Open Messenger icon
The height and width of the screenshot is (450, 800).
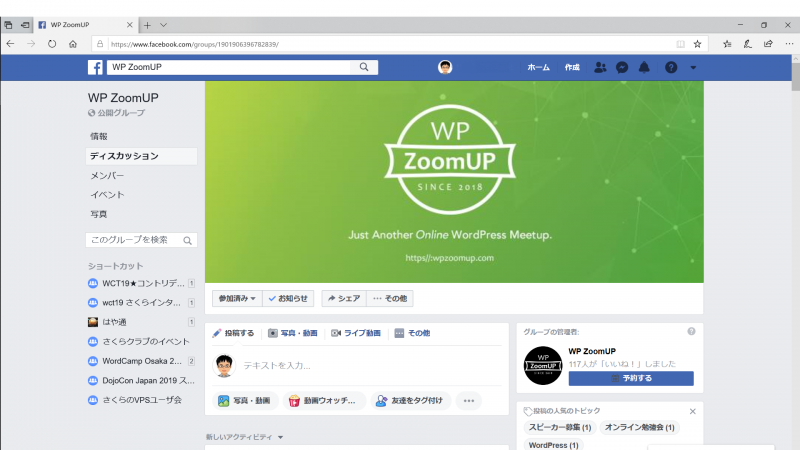(x=622, y=67)
